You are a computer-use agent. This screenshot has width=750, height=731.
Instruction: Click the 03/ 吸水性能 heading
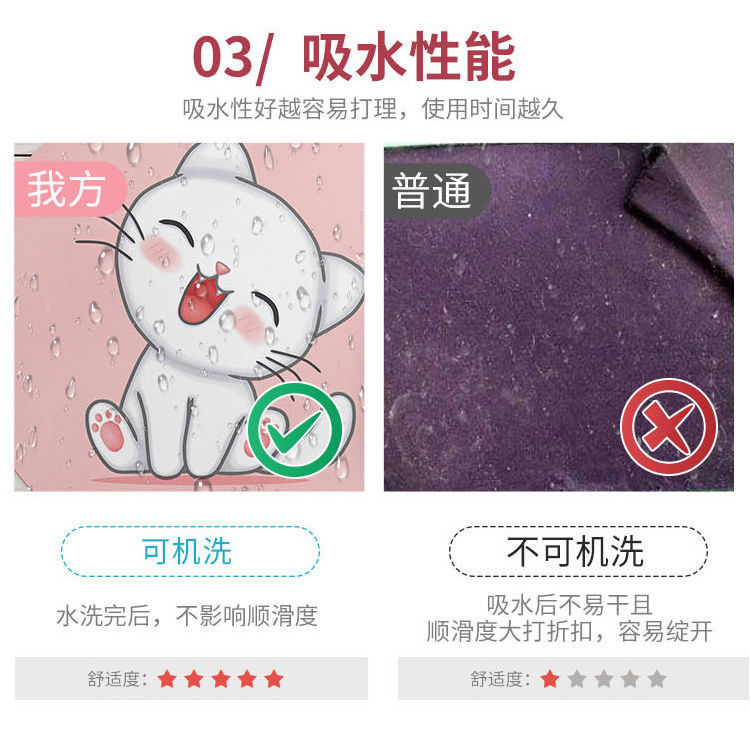[354, 57]
